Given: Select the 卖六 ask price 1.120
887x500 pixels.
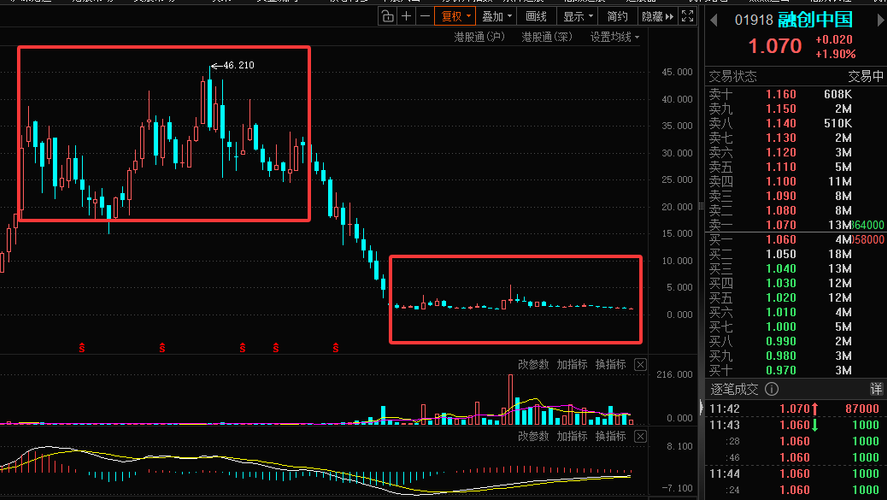Looking at the screenshot, I should tap(781, 153).
